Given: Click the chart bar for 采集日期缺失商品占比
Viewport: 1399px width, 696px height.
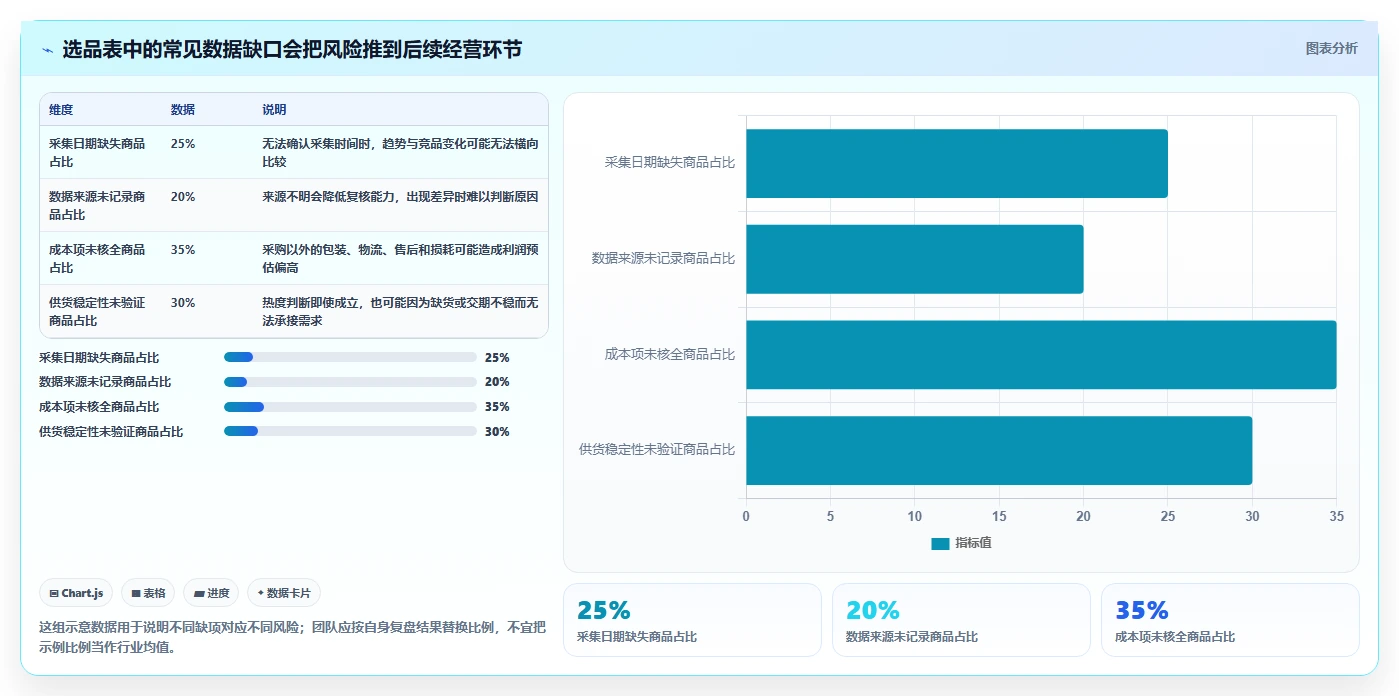Looking at the screenshot, I should (x=957, y=163).
